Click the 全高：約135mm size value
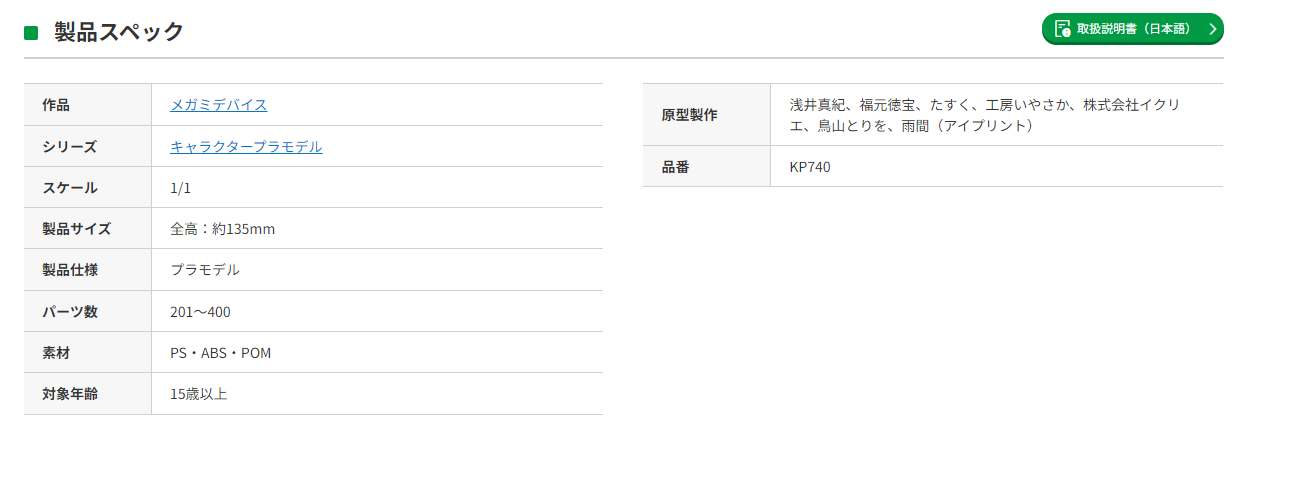Viewport: 1294px width, 478px height. tap(222, 229)
